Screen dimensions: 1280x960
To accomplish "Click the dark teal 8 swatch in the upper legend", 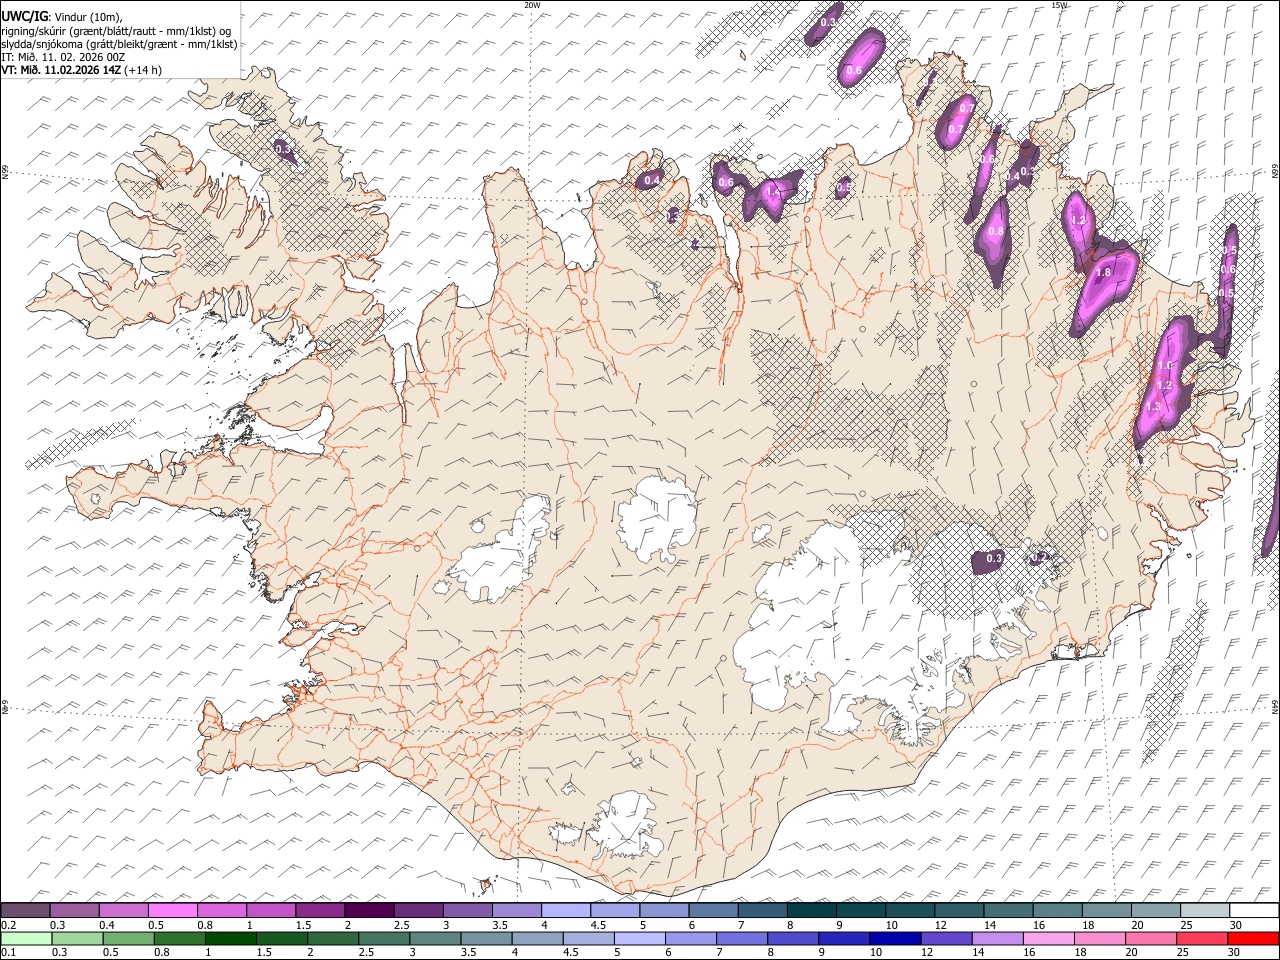I will point(810,910).
